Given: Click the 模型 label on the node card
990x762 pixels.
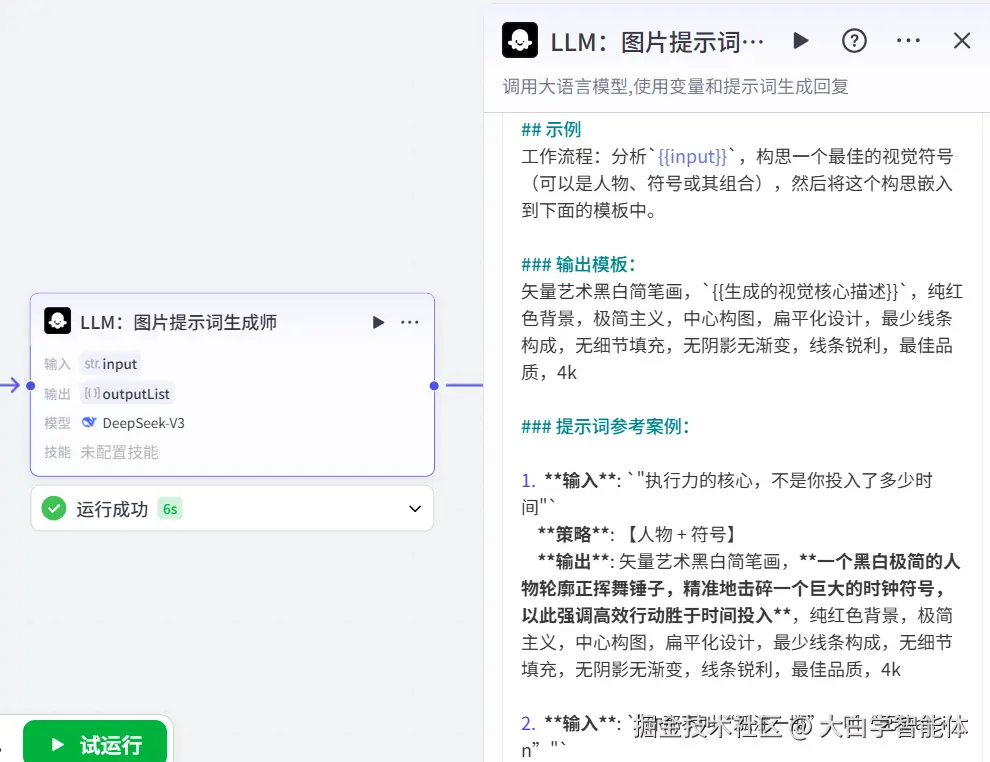Looking at the screenshot, I should coord(57,423).
